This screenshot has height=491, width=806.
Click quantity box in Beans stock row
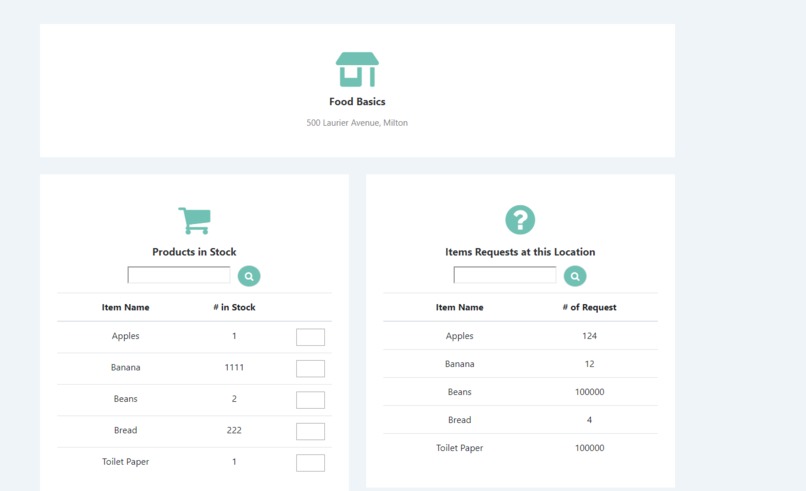coord(310,400)
